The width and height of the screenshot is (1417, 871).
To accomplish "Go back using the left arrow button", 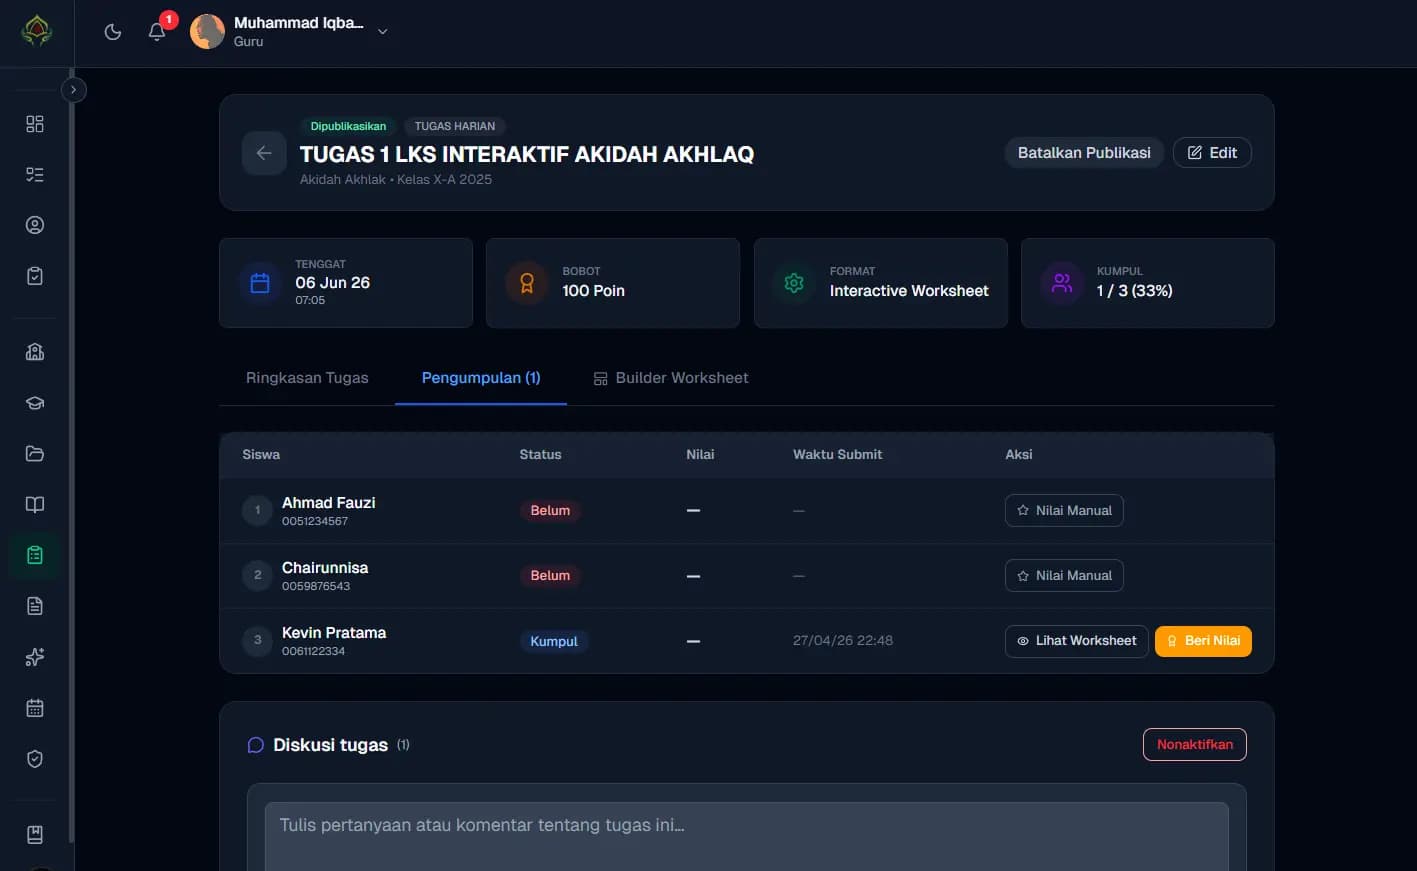I will click(264, 153).
